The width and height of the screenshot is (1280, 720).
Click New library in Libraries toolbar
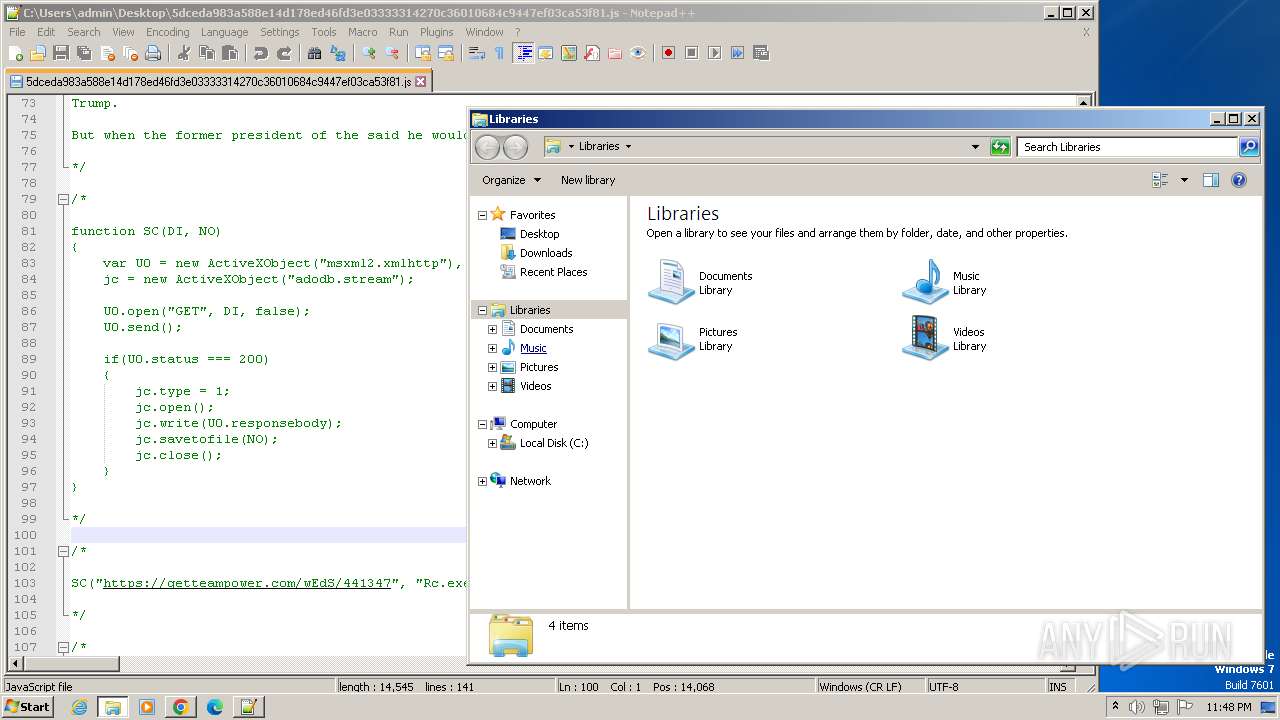click(588, 180)
